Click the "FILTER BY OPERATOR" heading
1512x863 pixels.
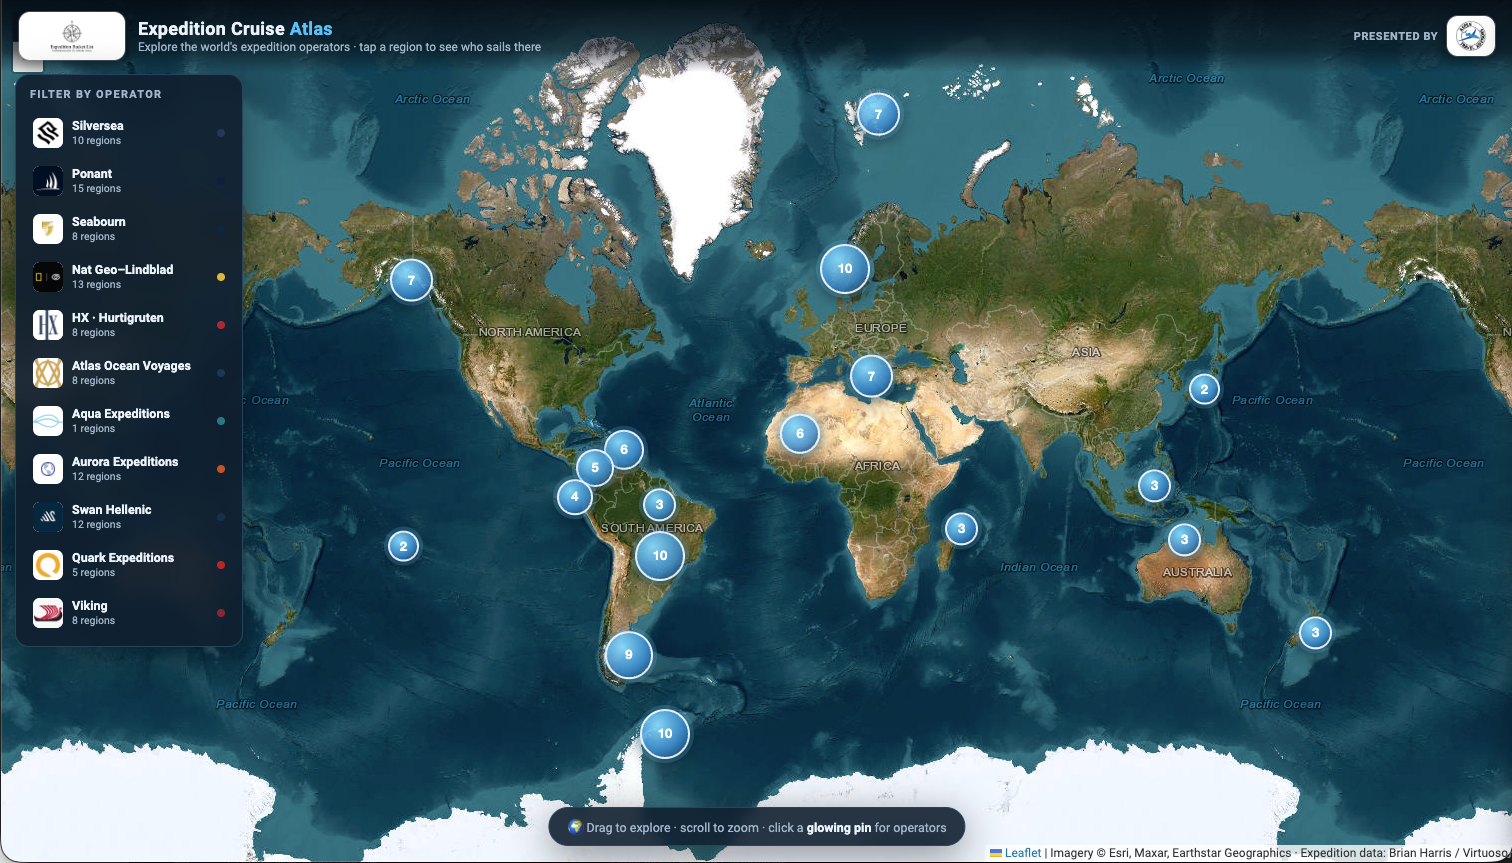pyautogui.click(x=96, y=94)
